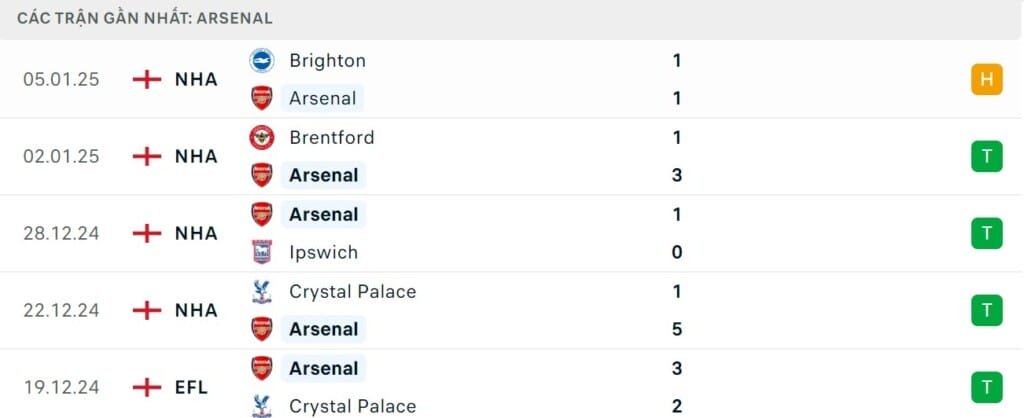The height and width of the screenshot is (418, 1024).
Task: Click the Brighton club crest icon
Action: 262,61
